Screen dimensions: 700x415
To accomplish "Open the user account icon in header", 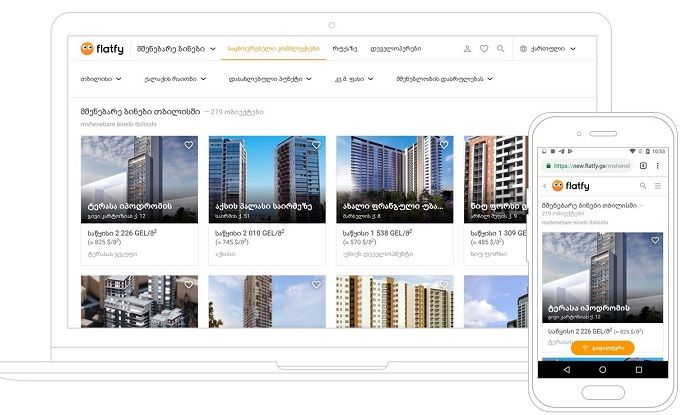I will click(x=467, y=48).
